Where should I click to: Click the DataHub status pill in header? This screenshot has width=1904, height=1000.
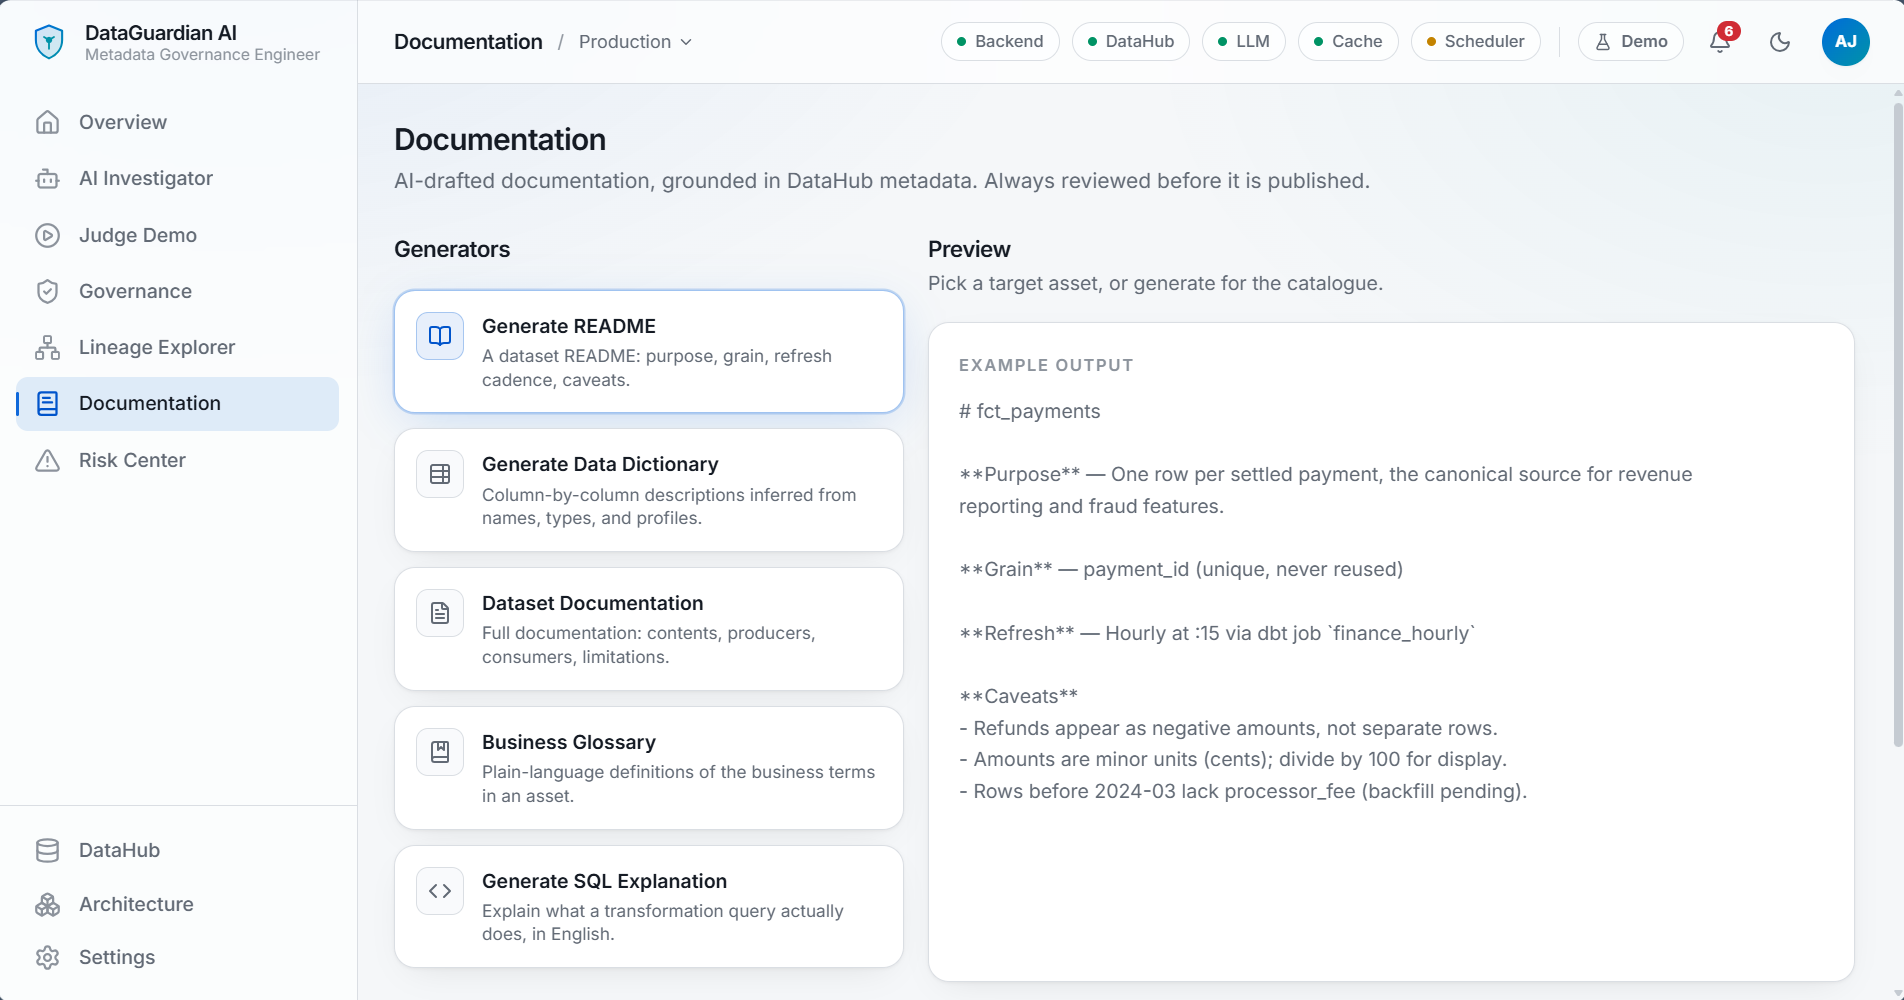click(1131, 42)
